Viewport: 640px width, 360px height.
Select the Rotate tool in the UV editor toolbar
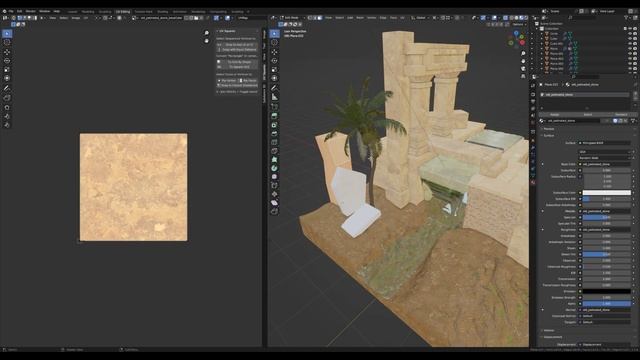click(7, 60)
